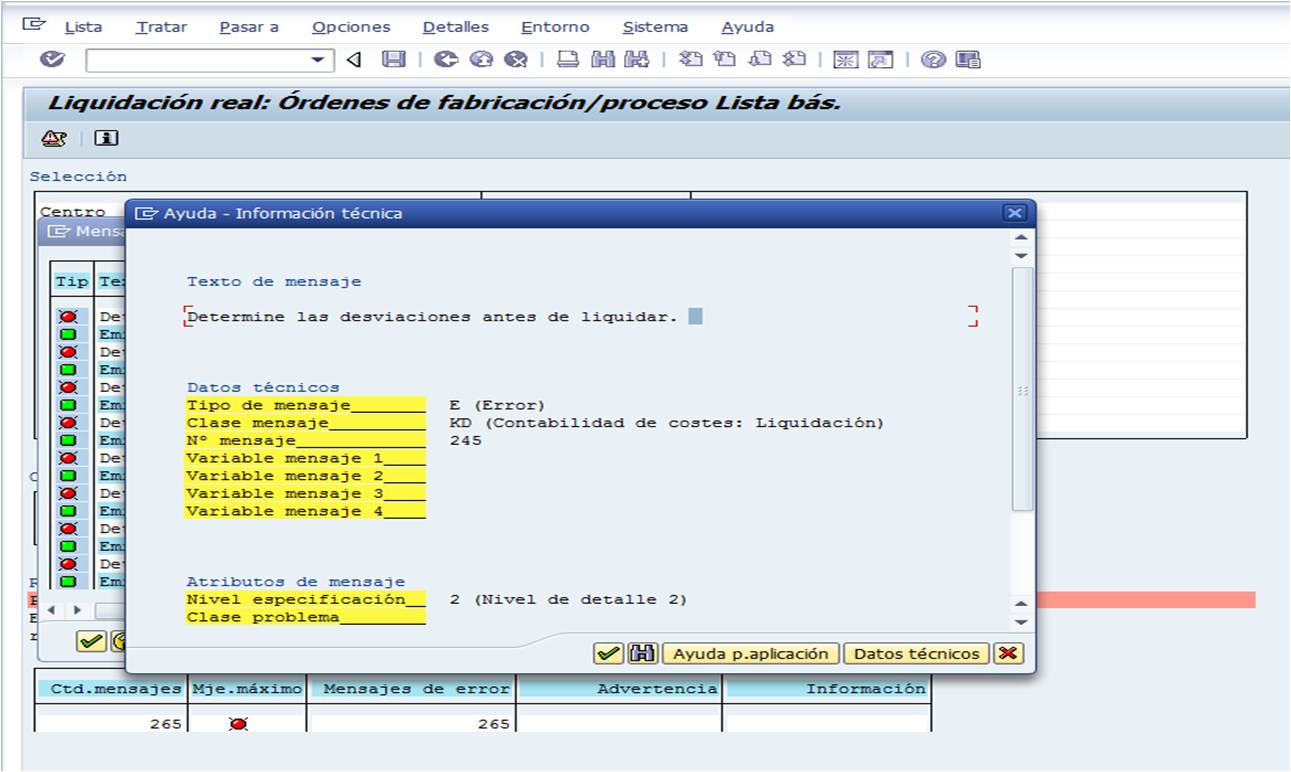Screen dimensions: 1291x772
Task: Open the command field dropdown arrow
Action: (317, 61)
